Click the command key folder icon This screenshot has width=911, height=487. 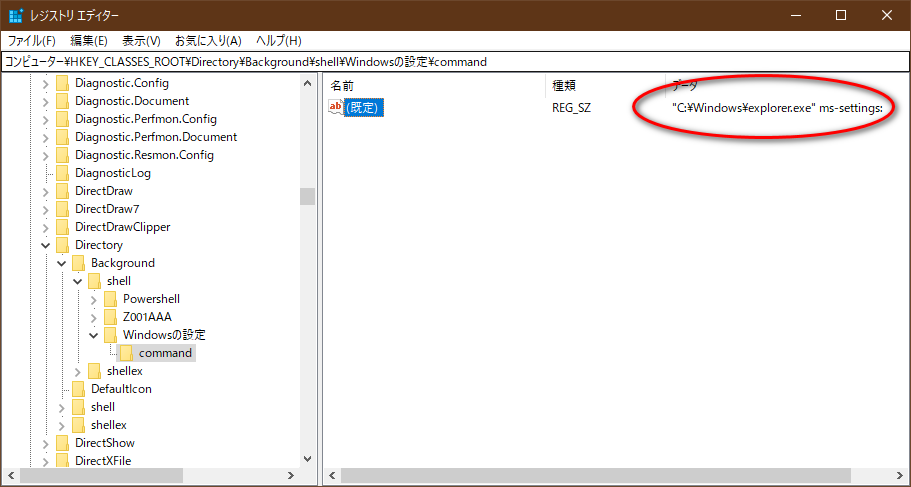tap(127, 353)
